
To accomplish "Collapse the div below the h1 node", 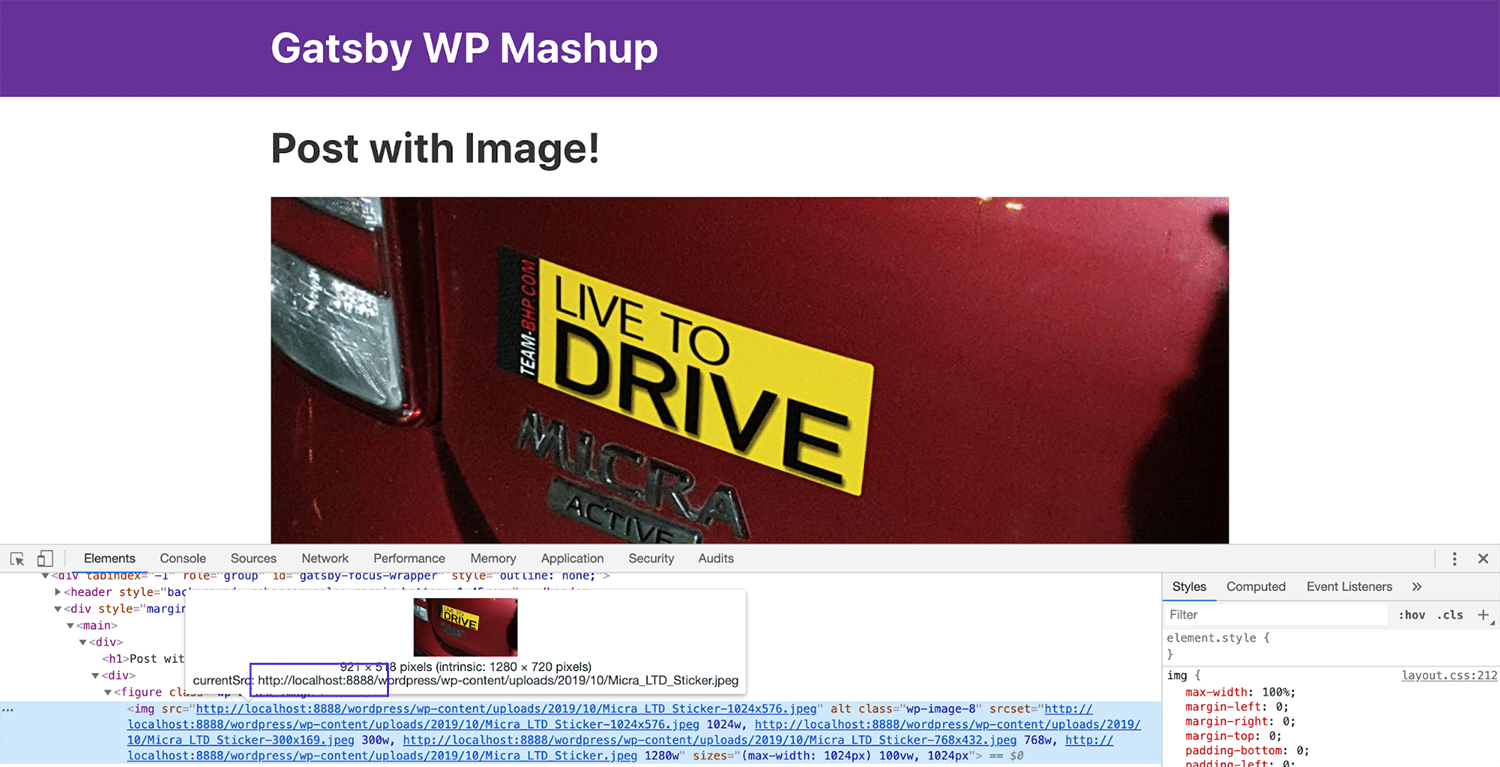I will pos(96,676).
